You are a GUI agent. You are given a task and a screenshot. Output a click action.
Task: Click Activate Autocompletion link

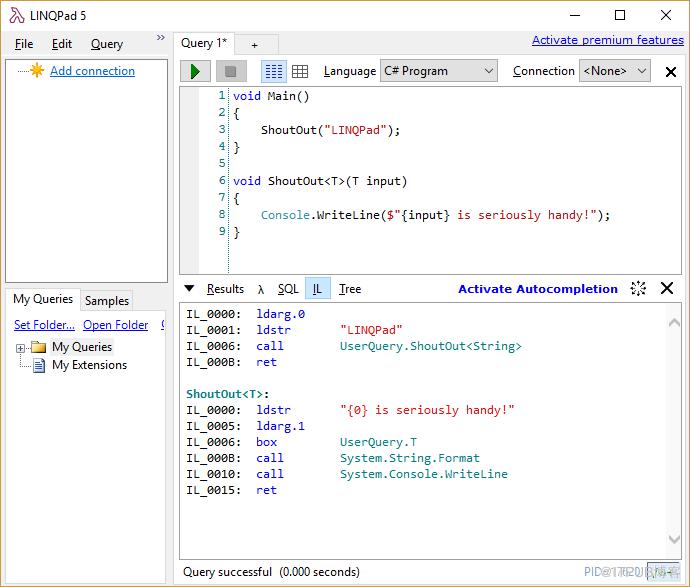pyautogui.click(x=538, y=289)
